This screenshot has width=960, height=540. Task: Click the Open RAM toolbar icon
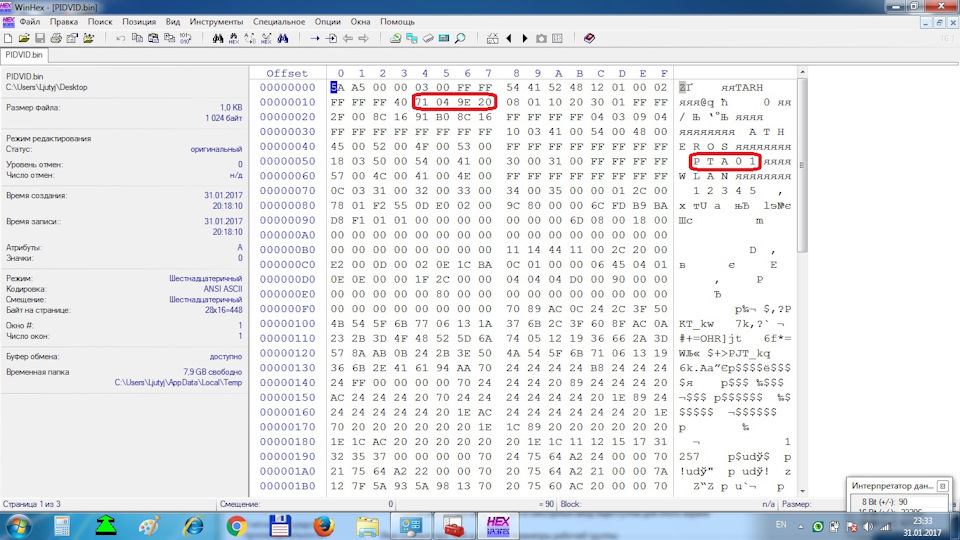[x=428, y=38]
